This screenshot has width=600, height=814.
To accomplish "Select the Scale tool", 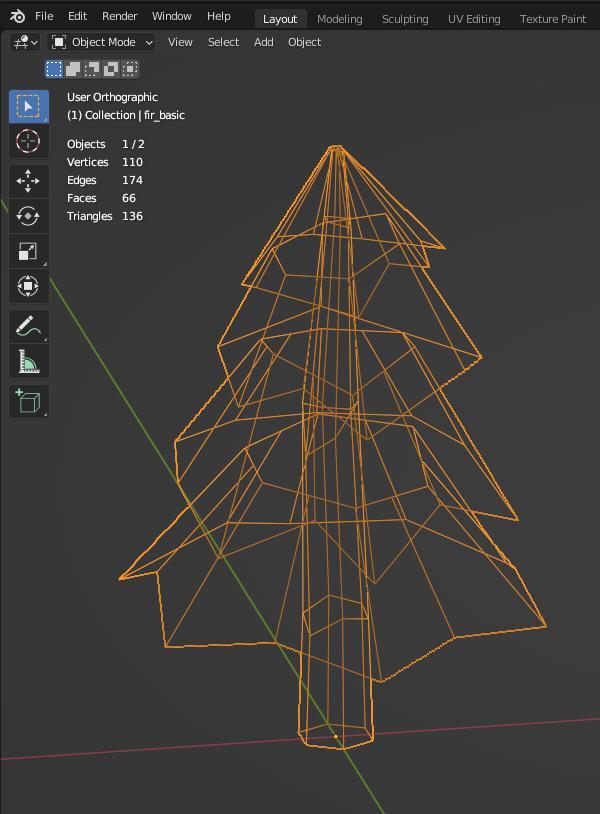I will click(x=28, y=251).
